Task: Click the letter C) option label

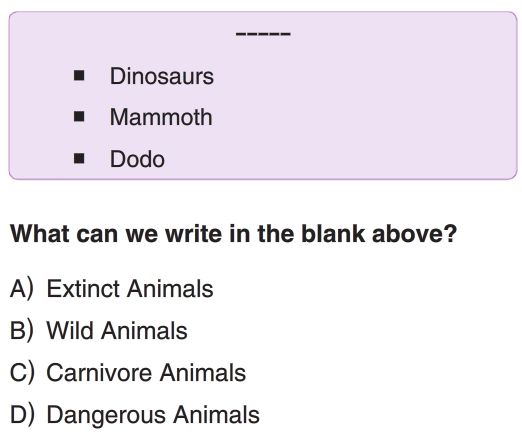Action: coord(22,373)
